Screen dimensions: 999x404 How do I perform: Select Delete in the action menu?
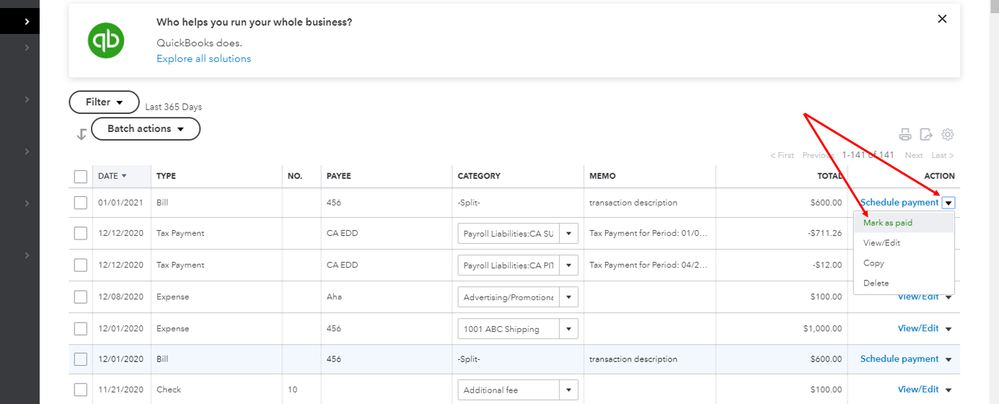[x=876, y=283]
